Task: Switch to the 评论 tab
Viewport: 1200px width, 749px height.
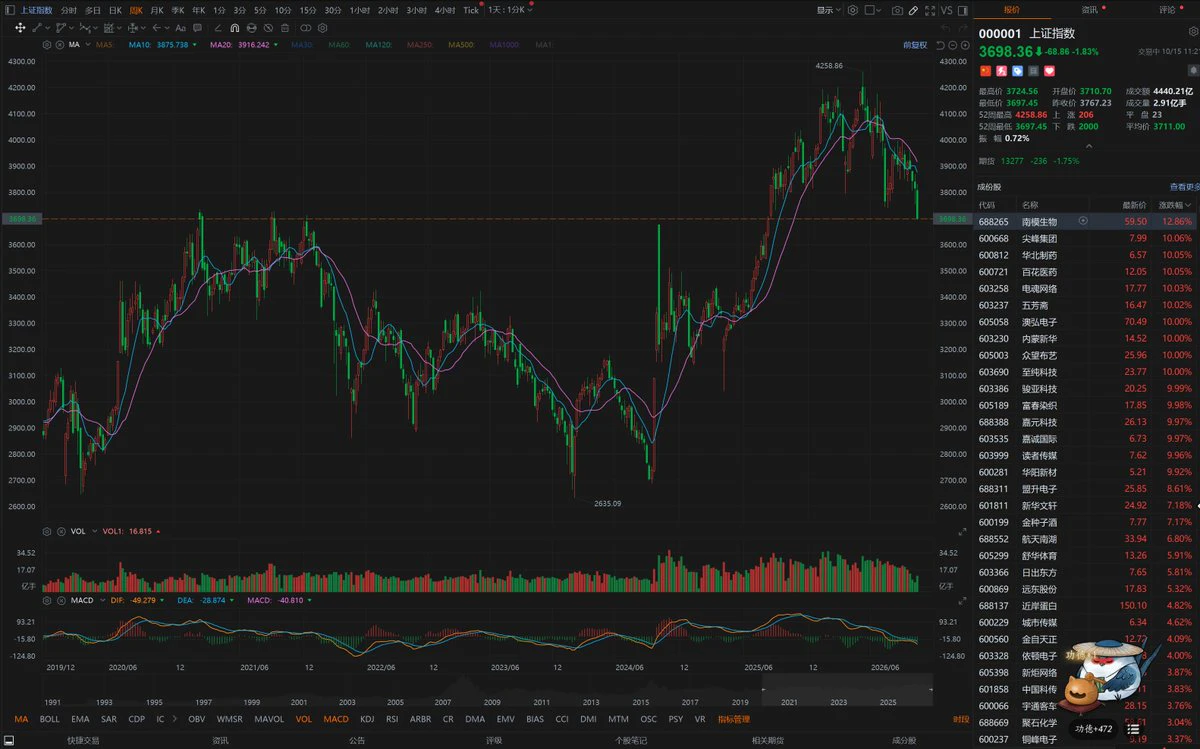Action: tap(1167, 9)
